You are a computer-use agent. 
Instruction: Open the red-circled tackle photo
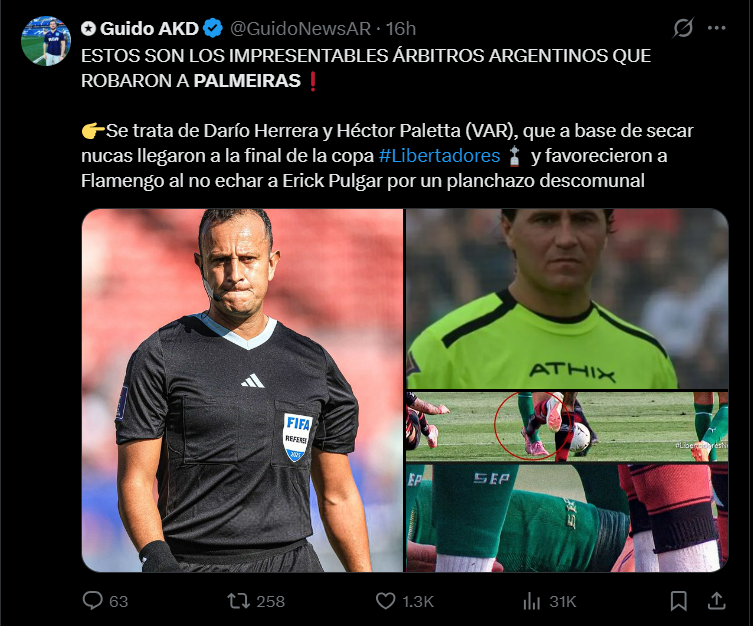pyautogui.click(x=567, y=427)
